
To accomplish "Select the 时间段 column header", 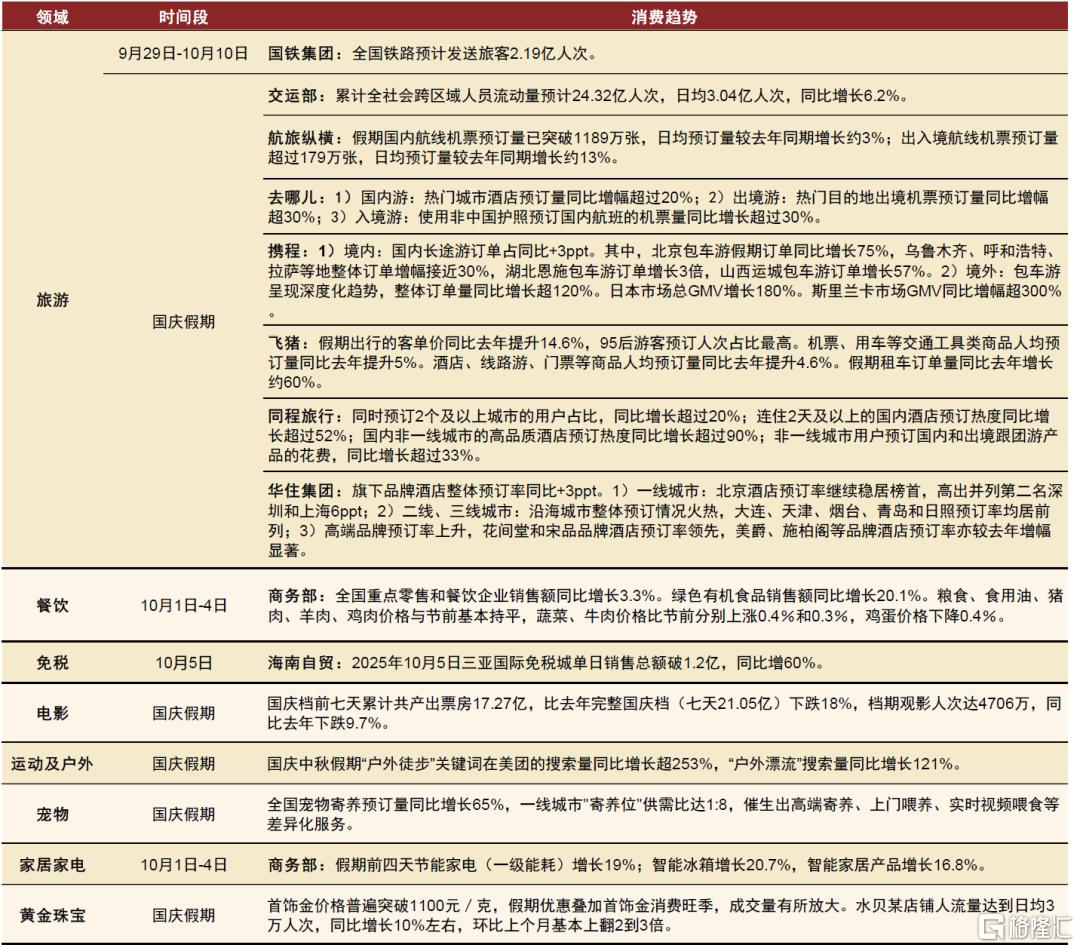I will click(x=183, y=17).
